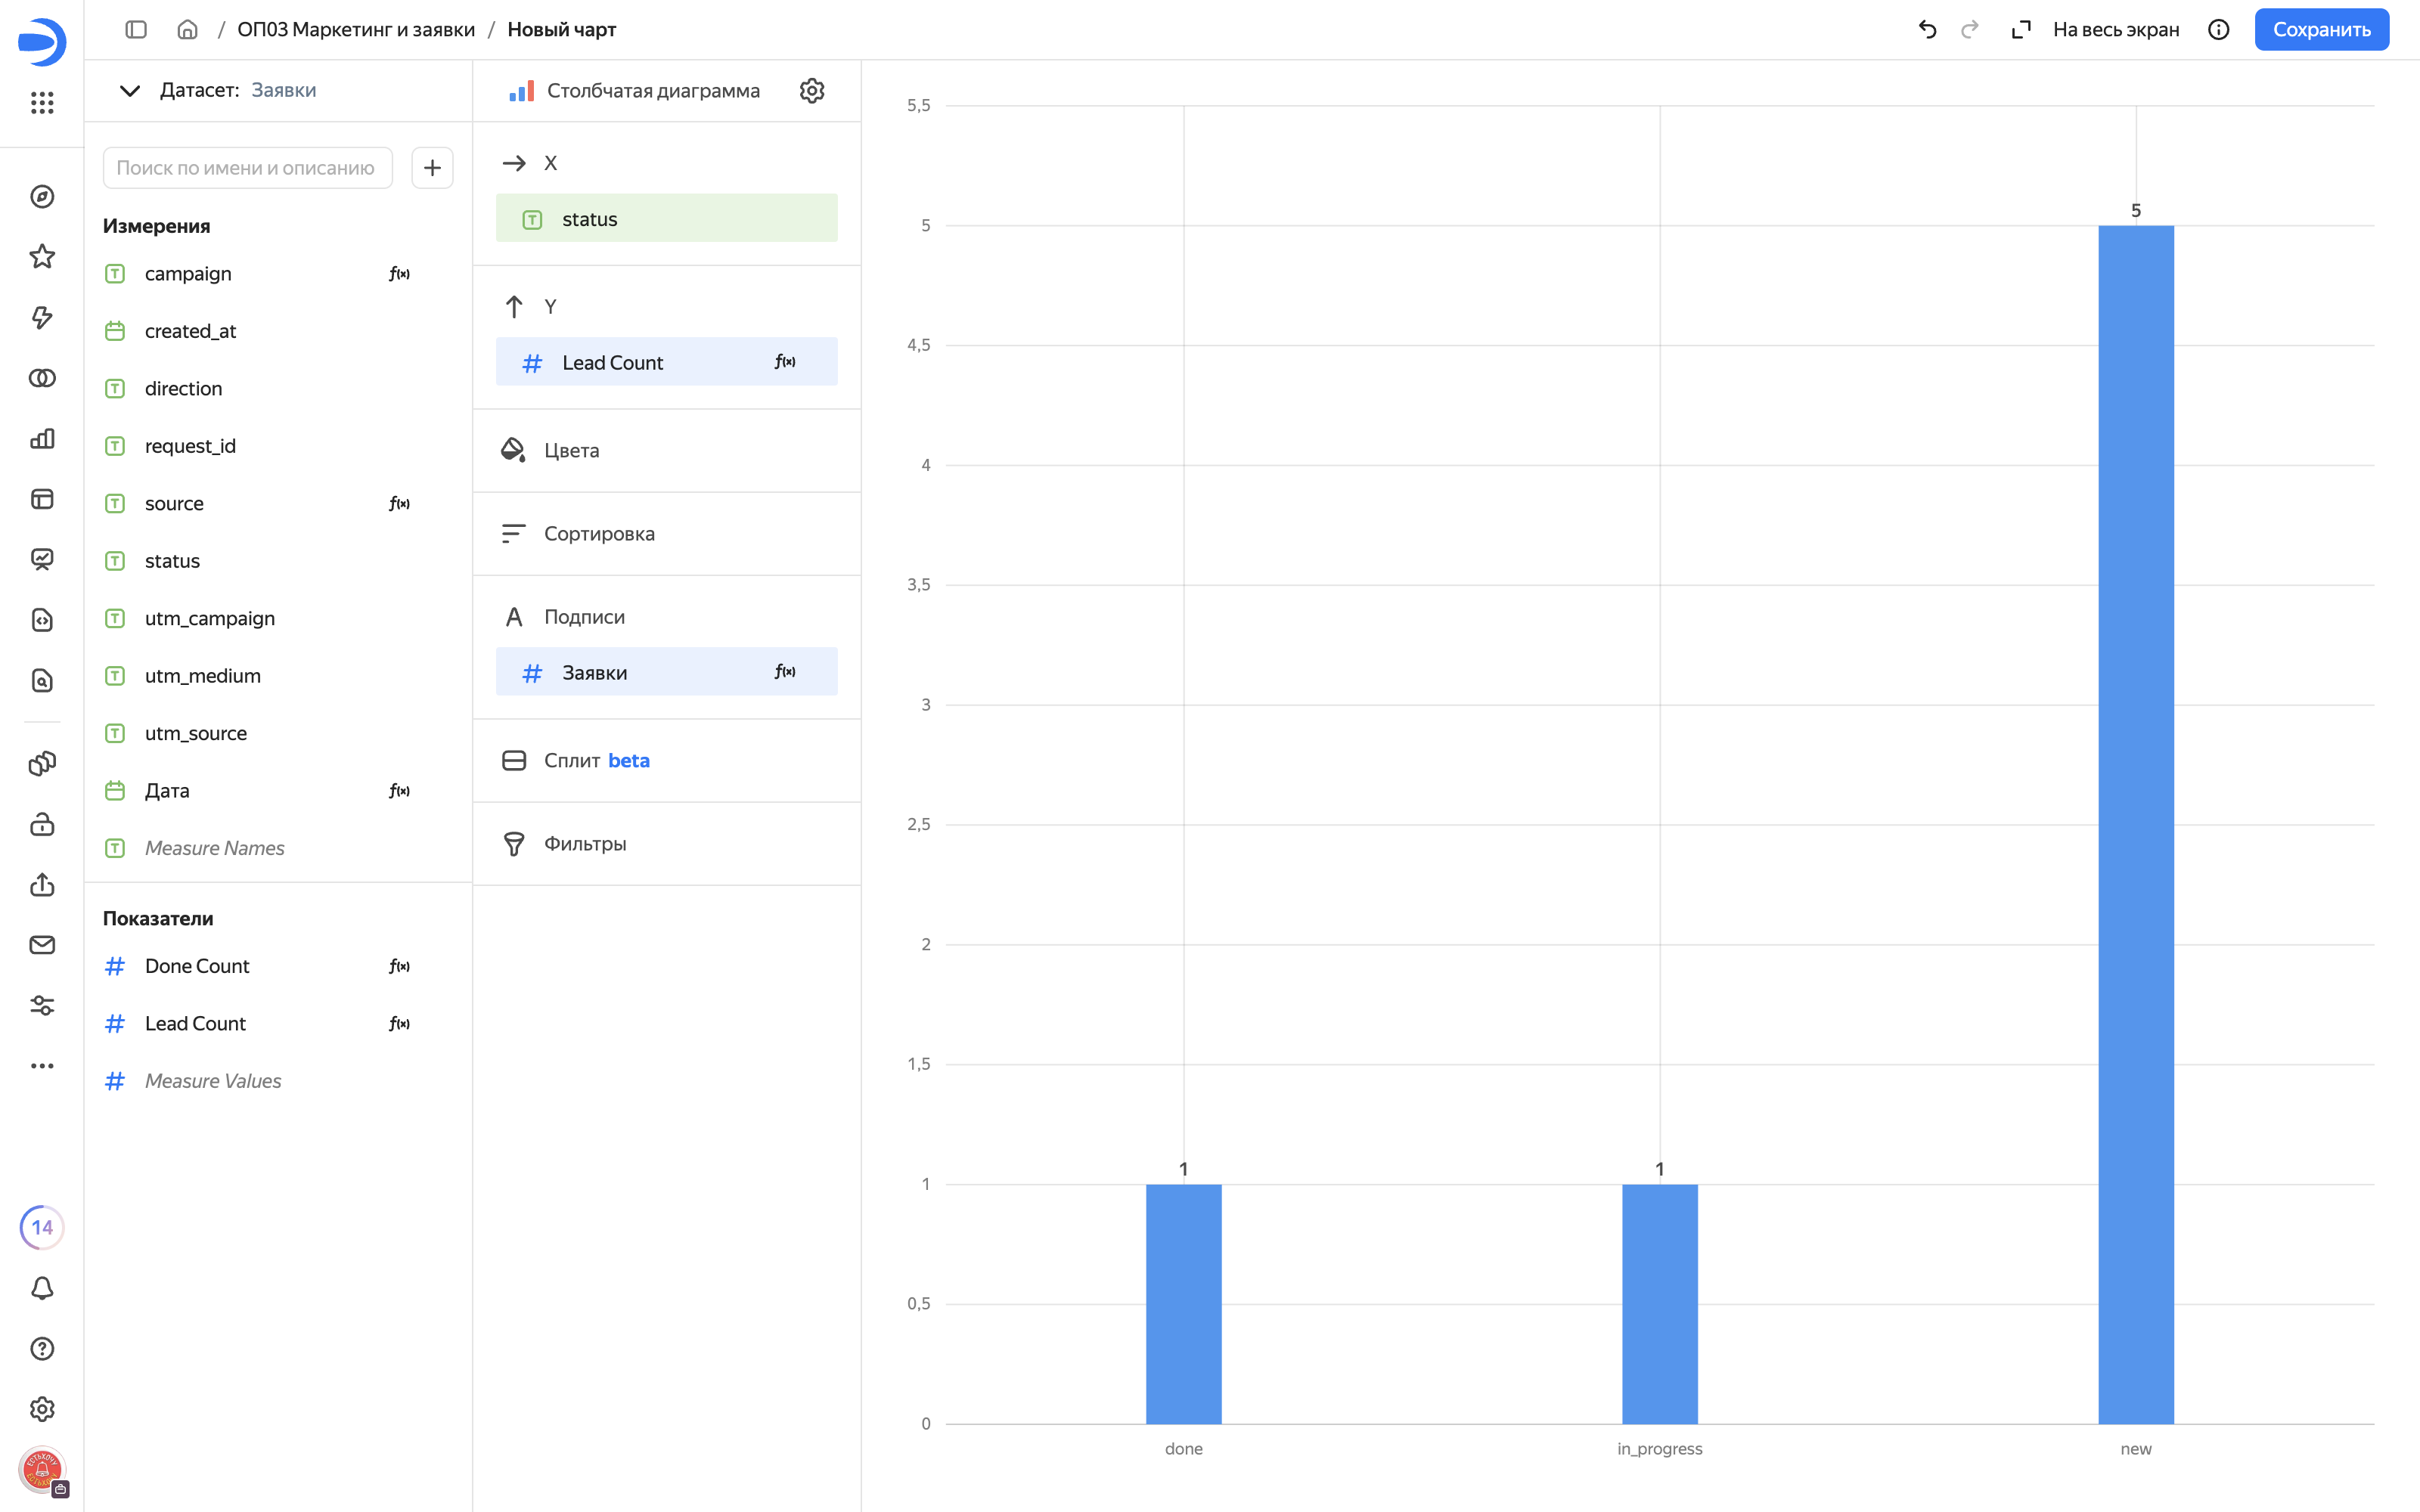The width and height of the screenshot is (2420, 1512).
Task: Click the redo arrow in top bar
Action: [1969, 30]
